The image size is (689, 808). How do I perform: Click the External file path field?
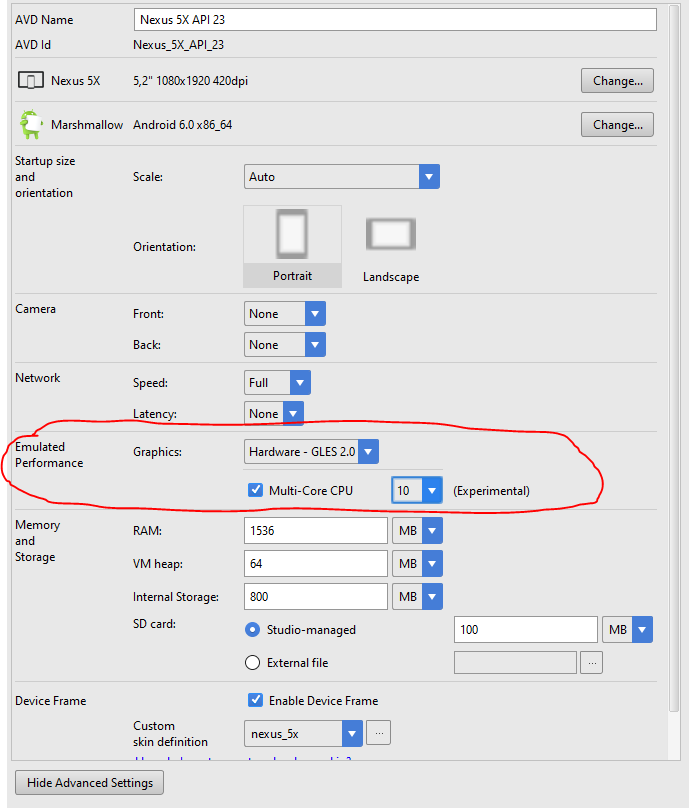(515, 663)
